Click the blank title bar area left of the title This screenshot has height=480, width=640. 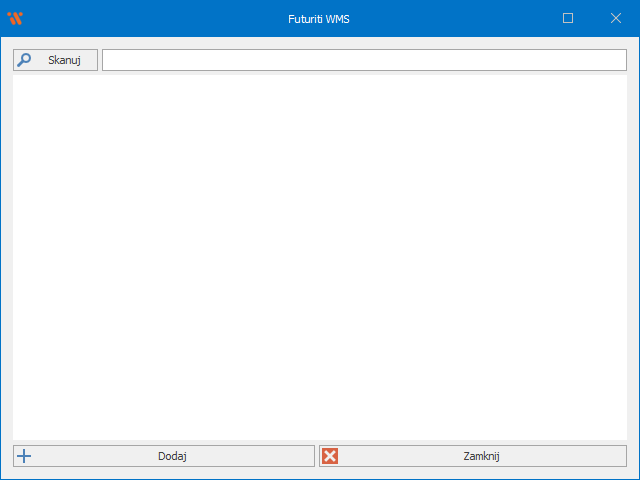pyautogui.click(x=150, y=18)
